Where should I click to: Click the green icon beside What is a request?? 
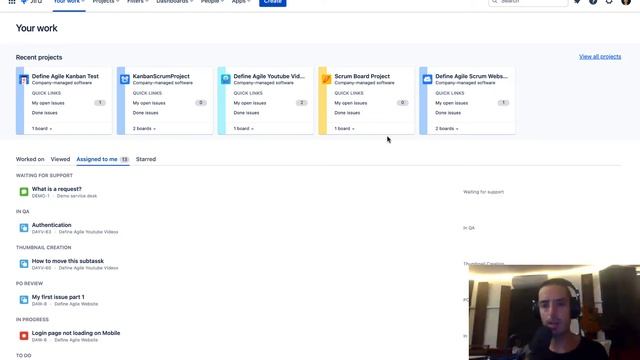point(24,191)
